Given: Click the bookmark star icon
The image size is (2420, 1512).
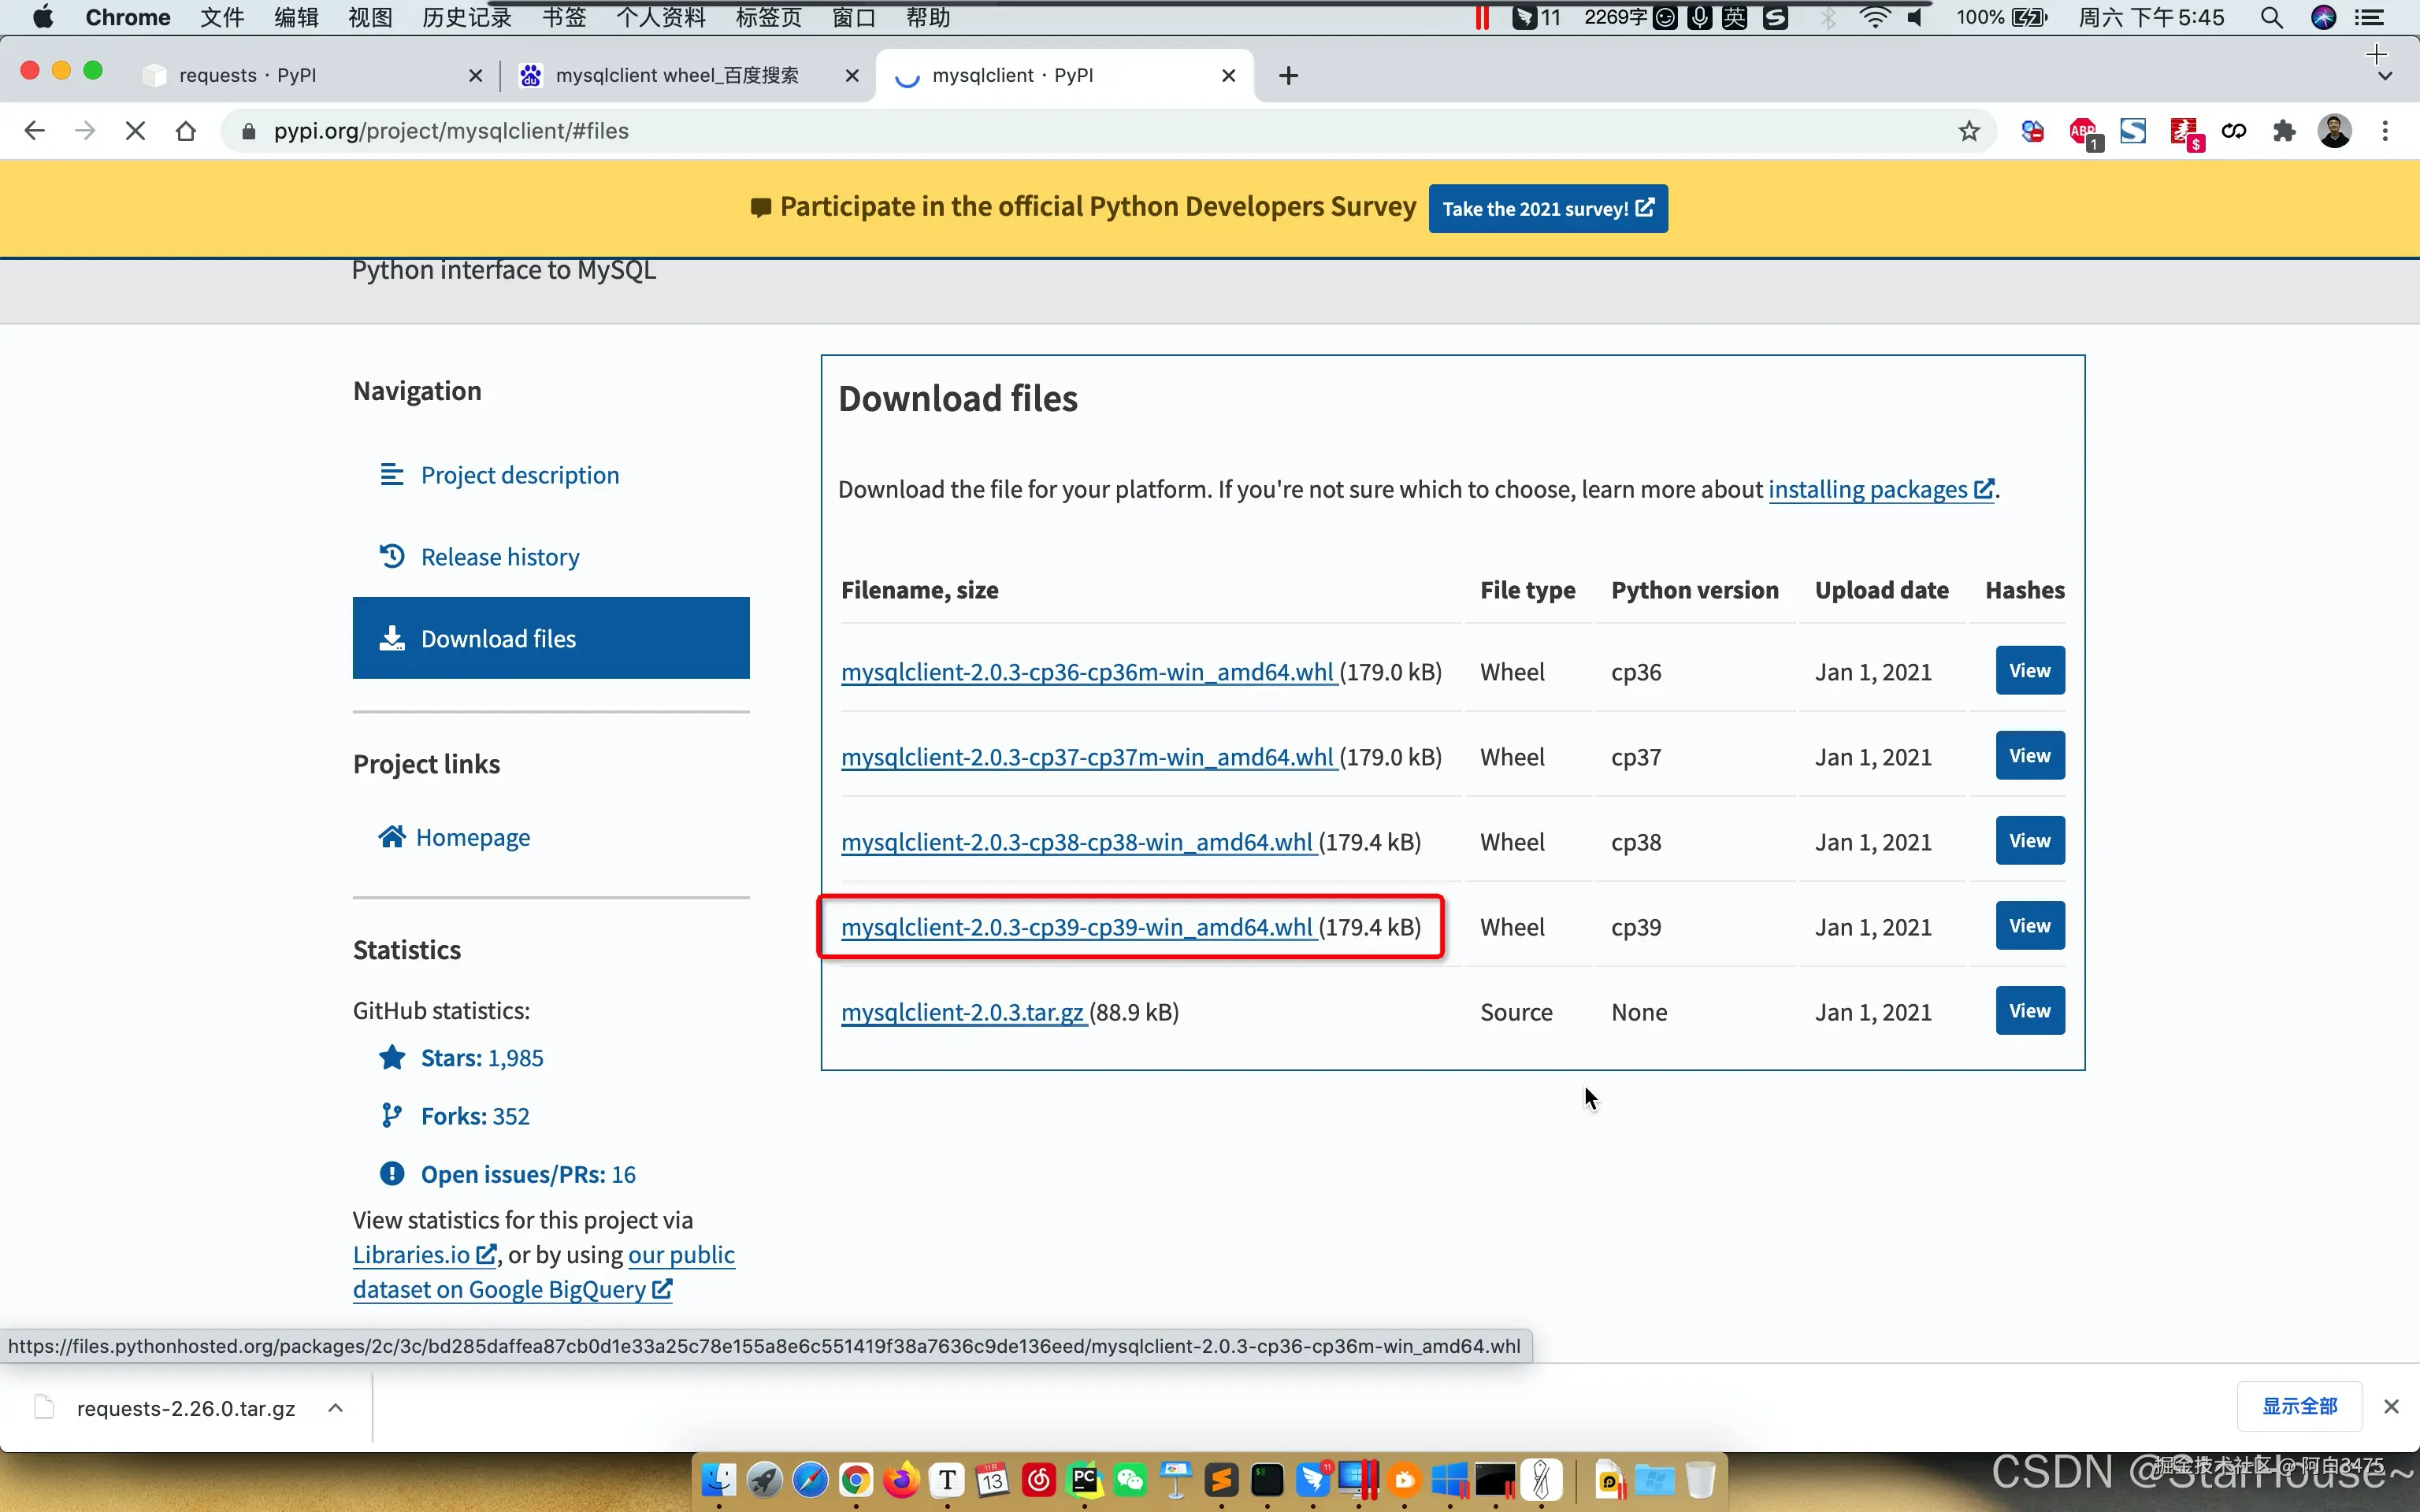Looking at the screenshot, I should click(1968, 131).
